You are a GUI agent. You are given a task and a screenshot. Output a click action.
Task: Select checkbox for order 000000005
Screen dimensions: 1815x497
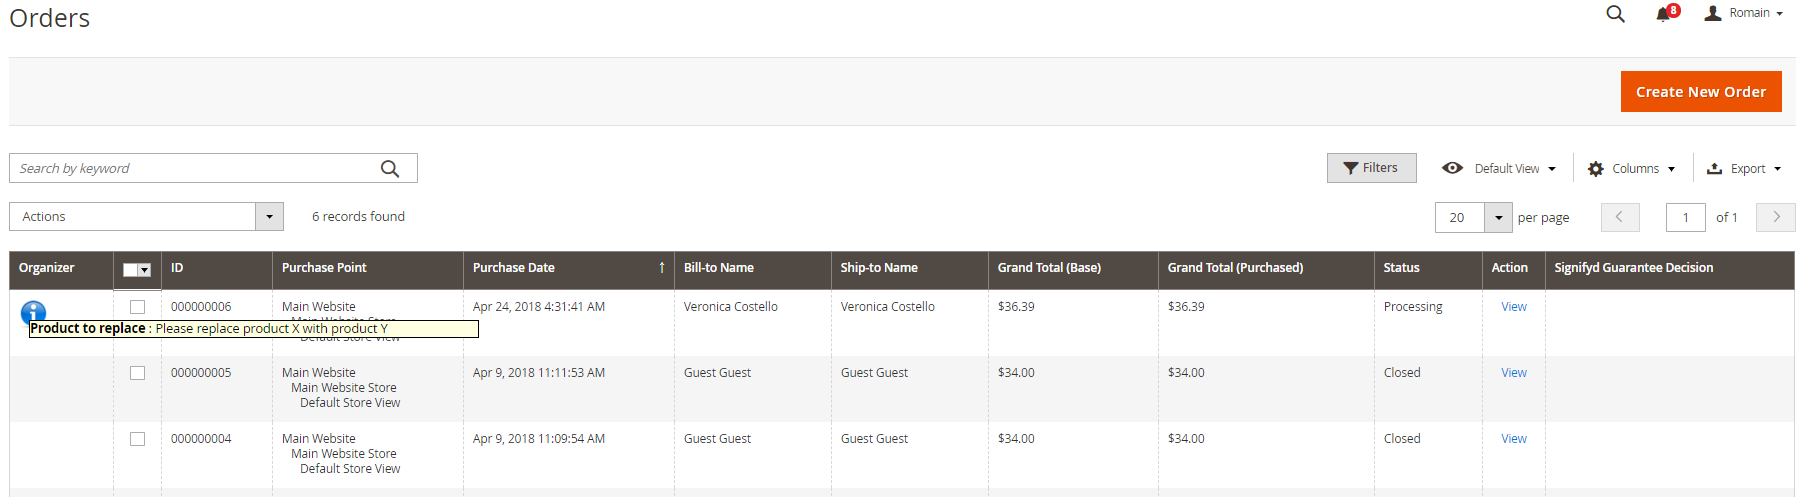137,373
